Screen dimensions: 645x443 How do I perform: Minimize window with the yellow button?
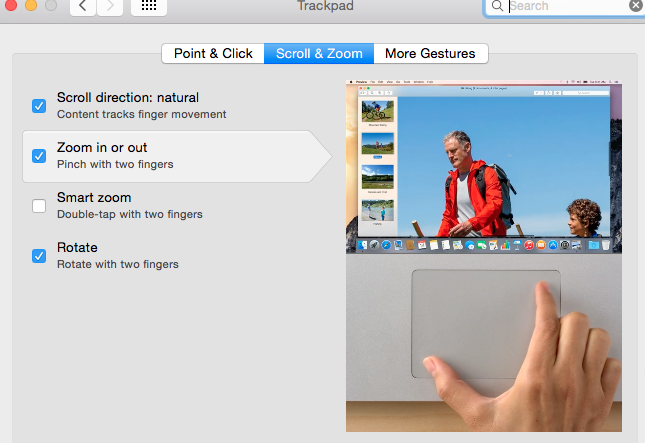31,5
